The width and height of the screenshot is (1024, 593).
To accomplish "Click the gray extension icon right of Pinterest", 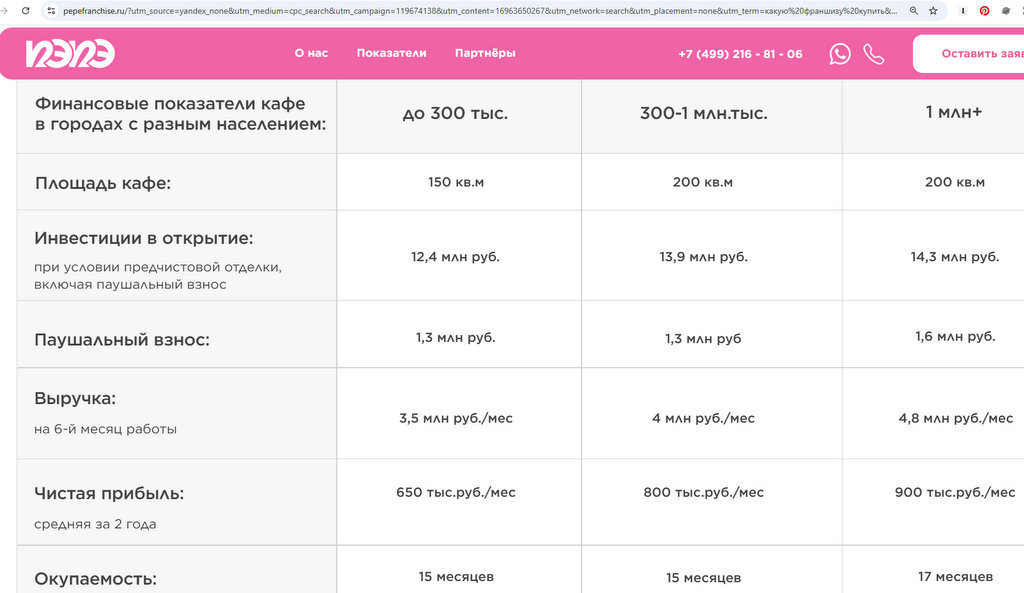I will click(x=1006, y=11).
